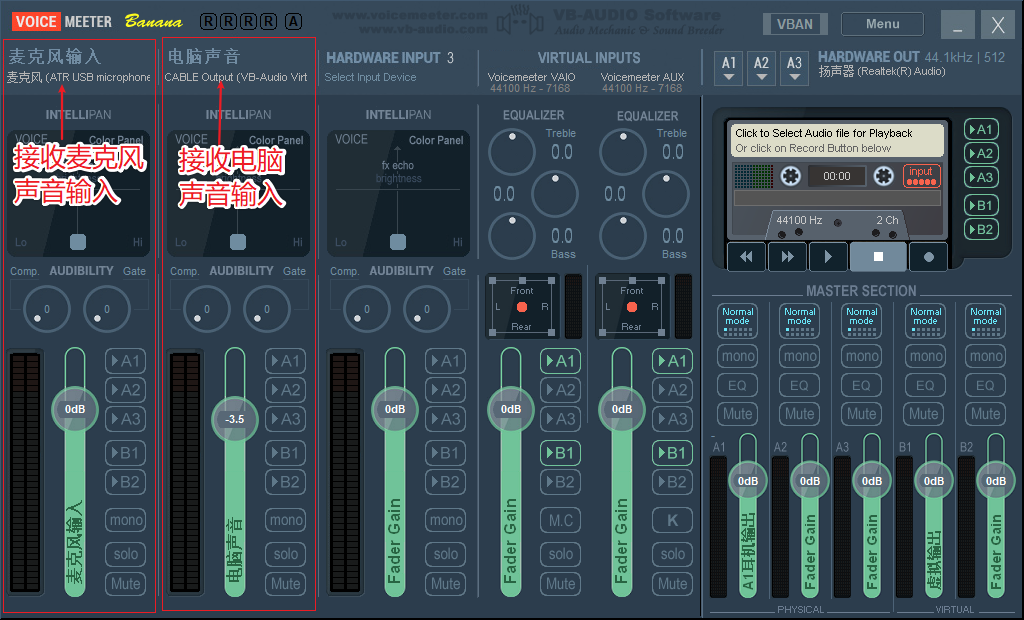Mute the computer sound strip

coord(285,583)
